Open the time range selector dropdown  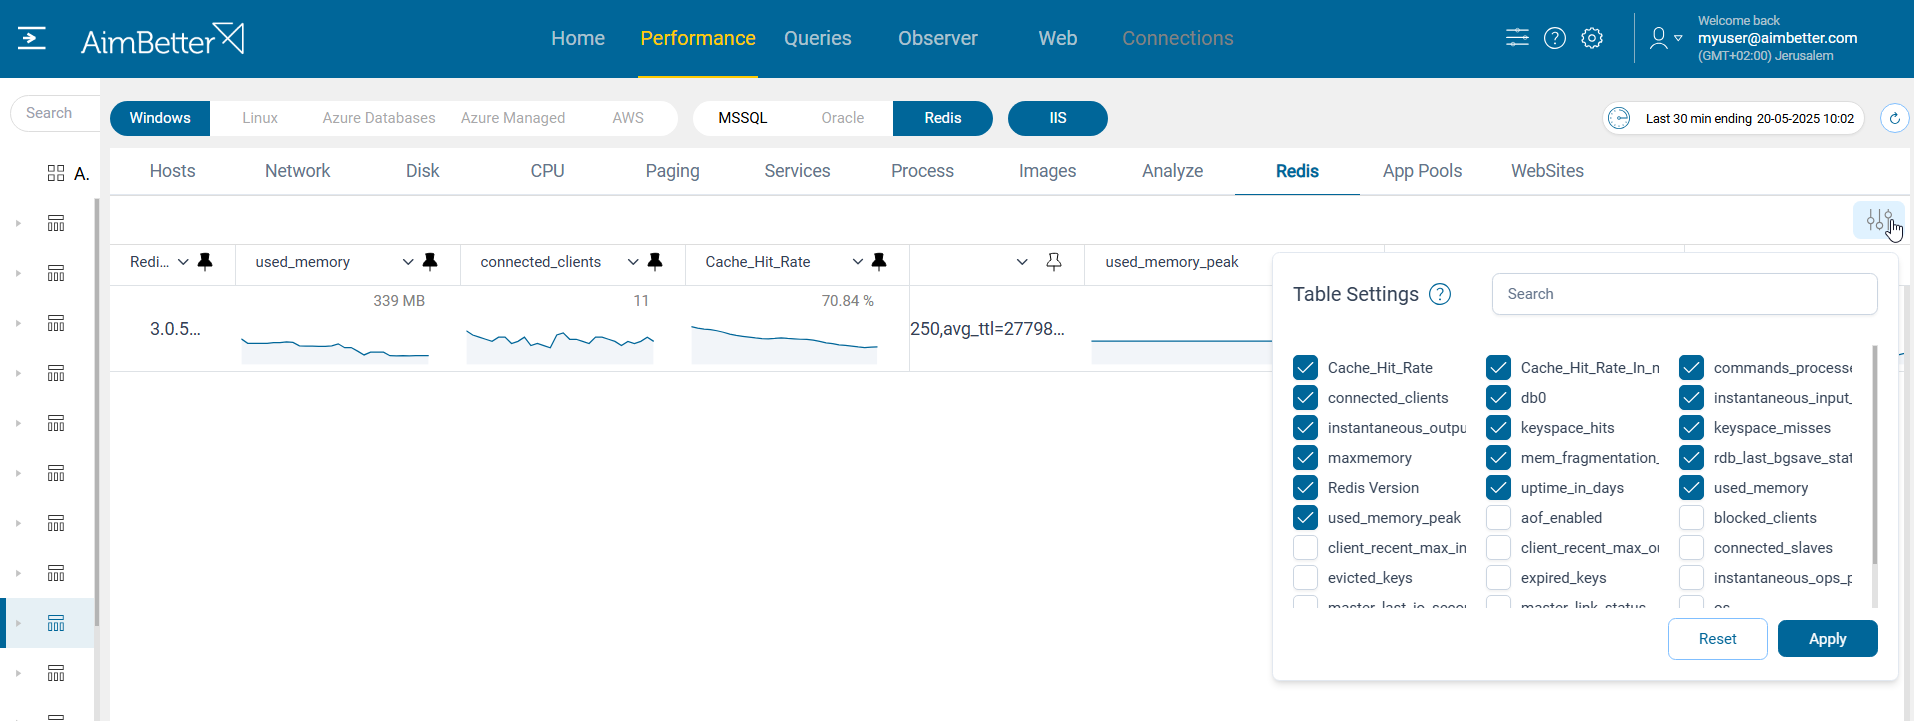point(1733,118)
